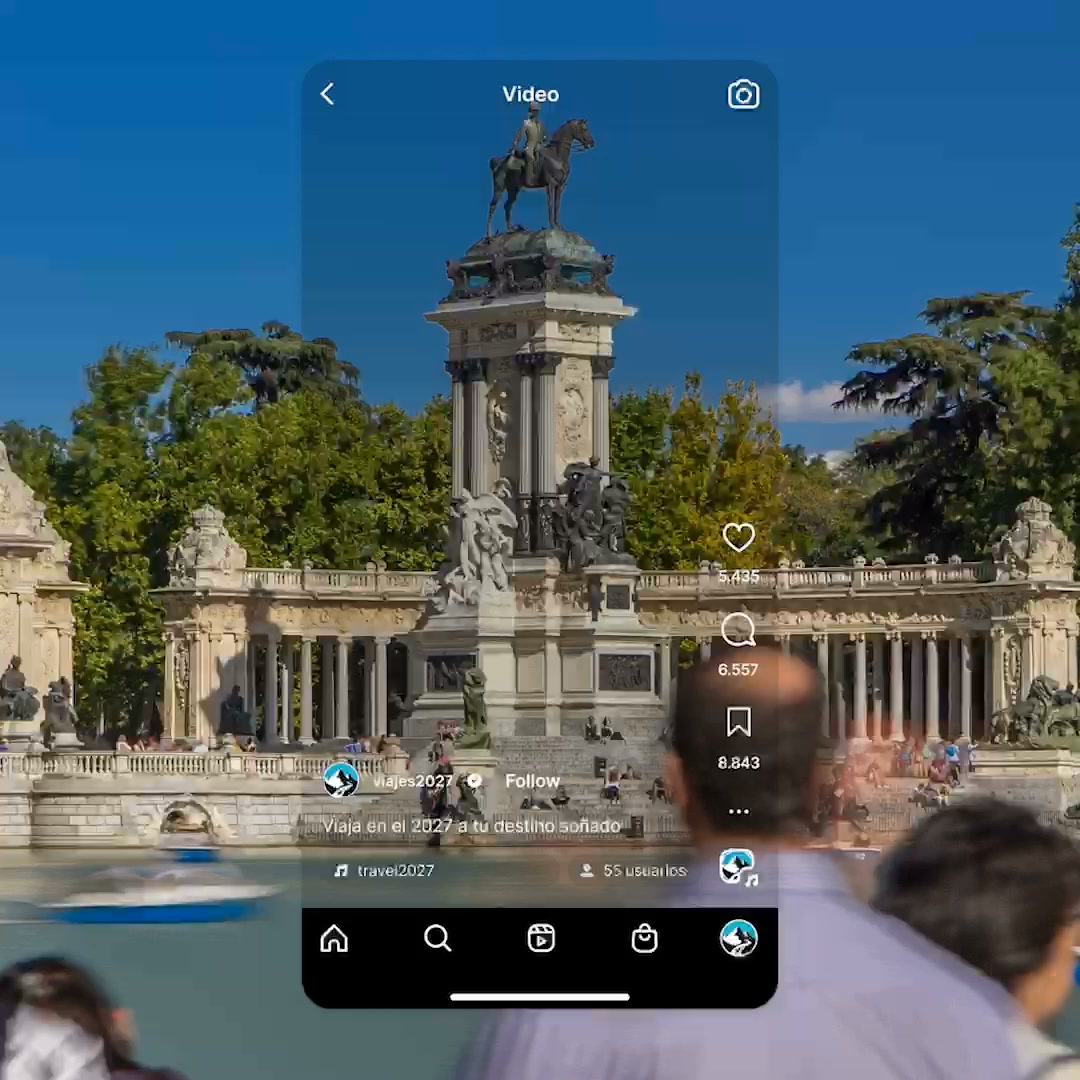Tap the verified badge beside viajes2027

pos(474,780)
